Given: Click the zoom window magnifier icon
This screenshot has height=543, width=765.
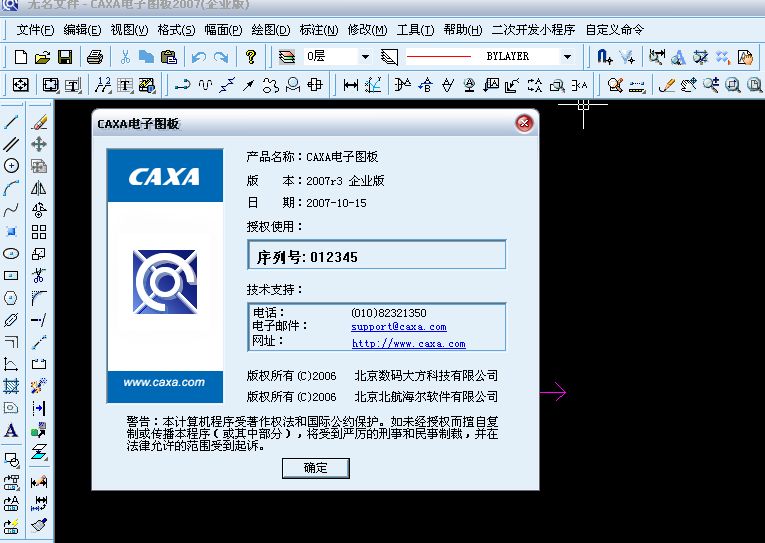Looking at the screenshot, I should pos(732,85).
